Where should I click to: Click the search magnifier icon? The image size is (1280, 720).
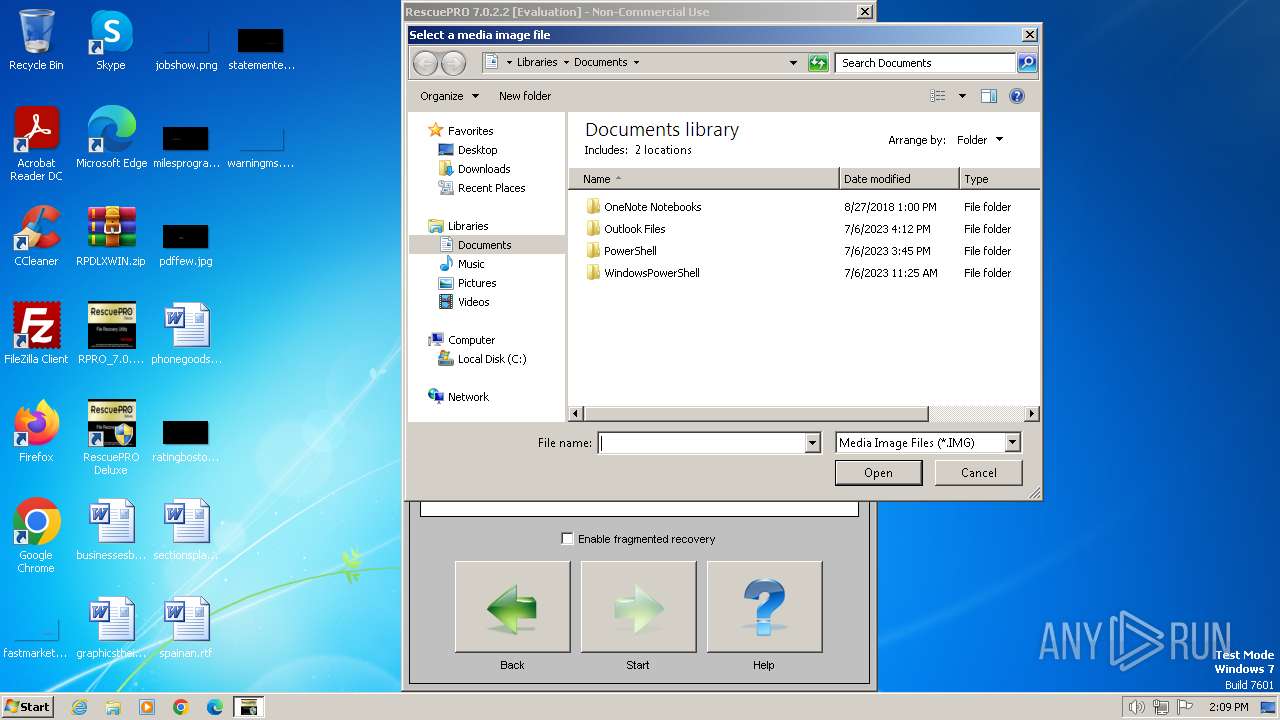[x=1026, y=63]
